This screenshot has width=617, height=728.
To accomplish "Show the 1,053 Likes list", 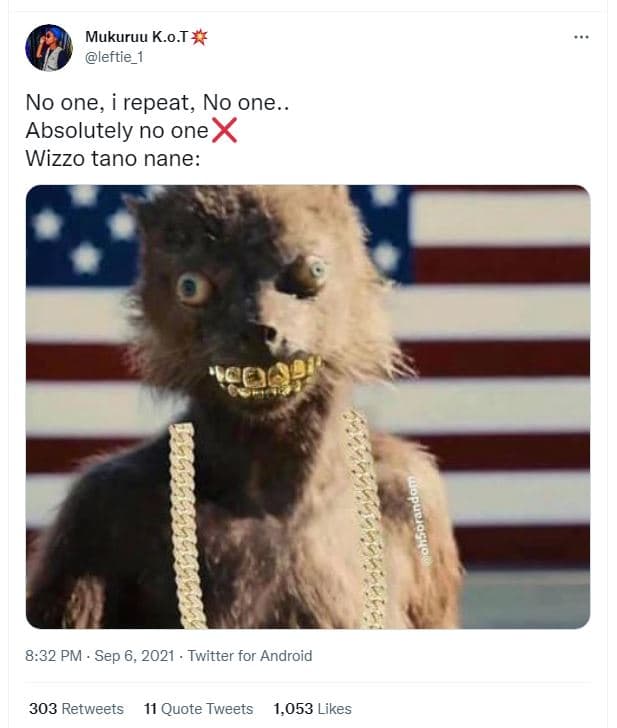I will coord(312,709).
